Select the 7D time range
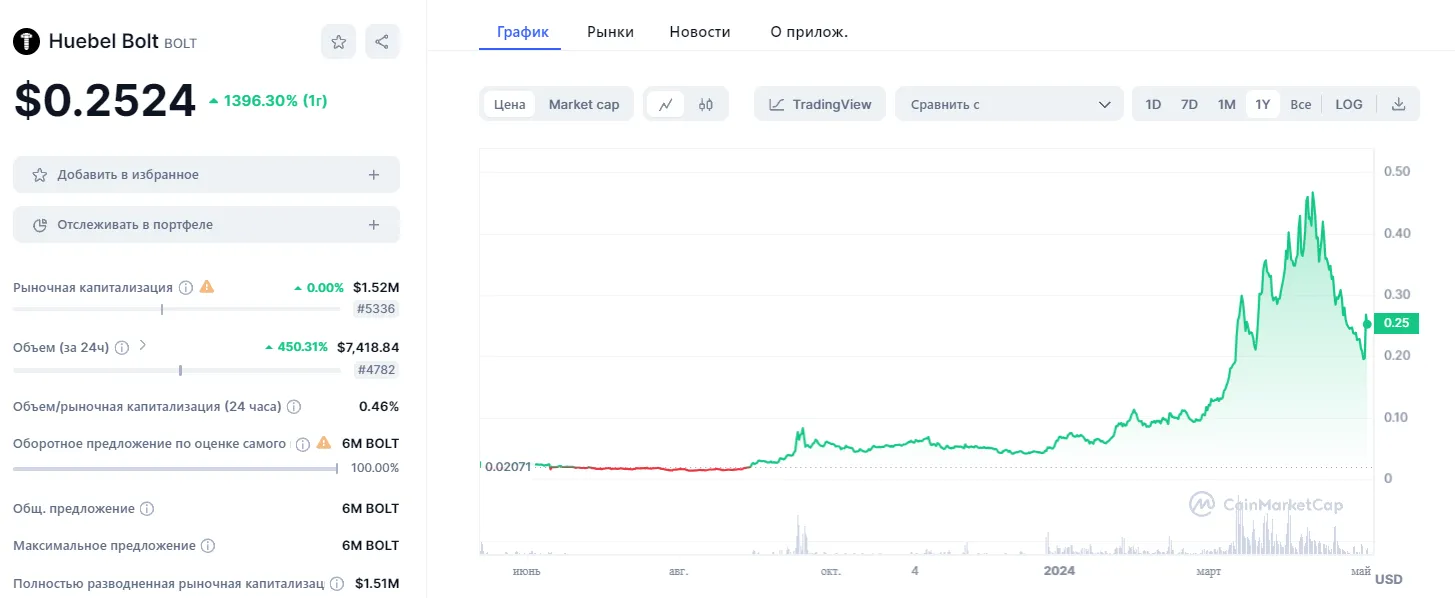This screenshot has width=1455, height=598. [x=1189, y=104]
